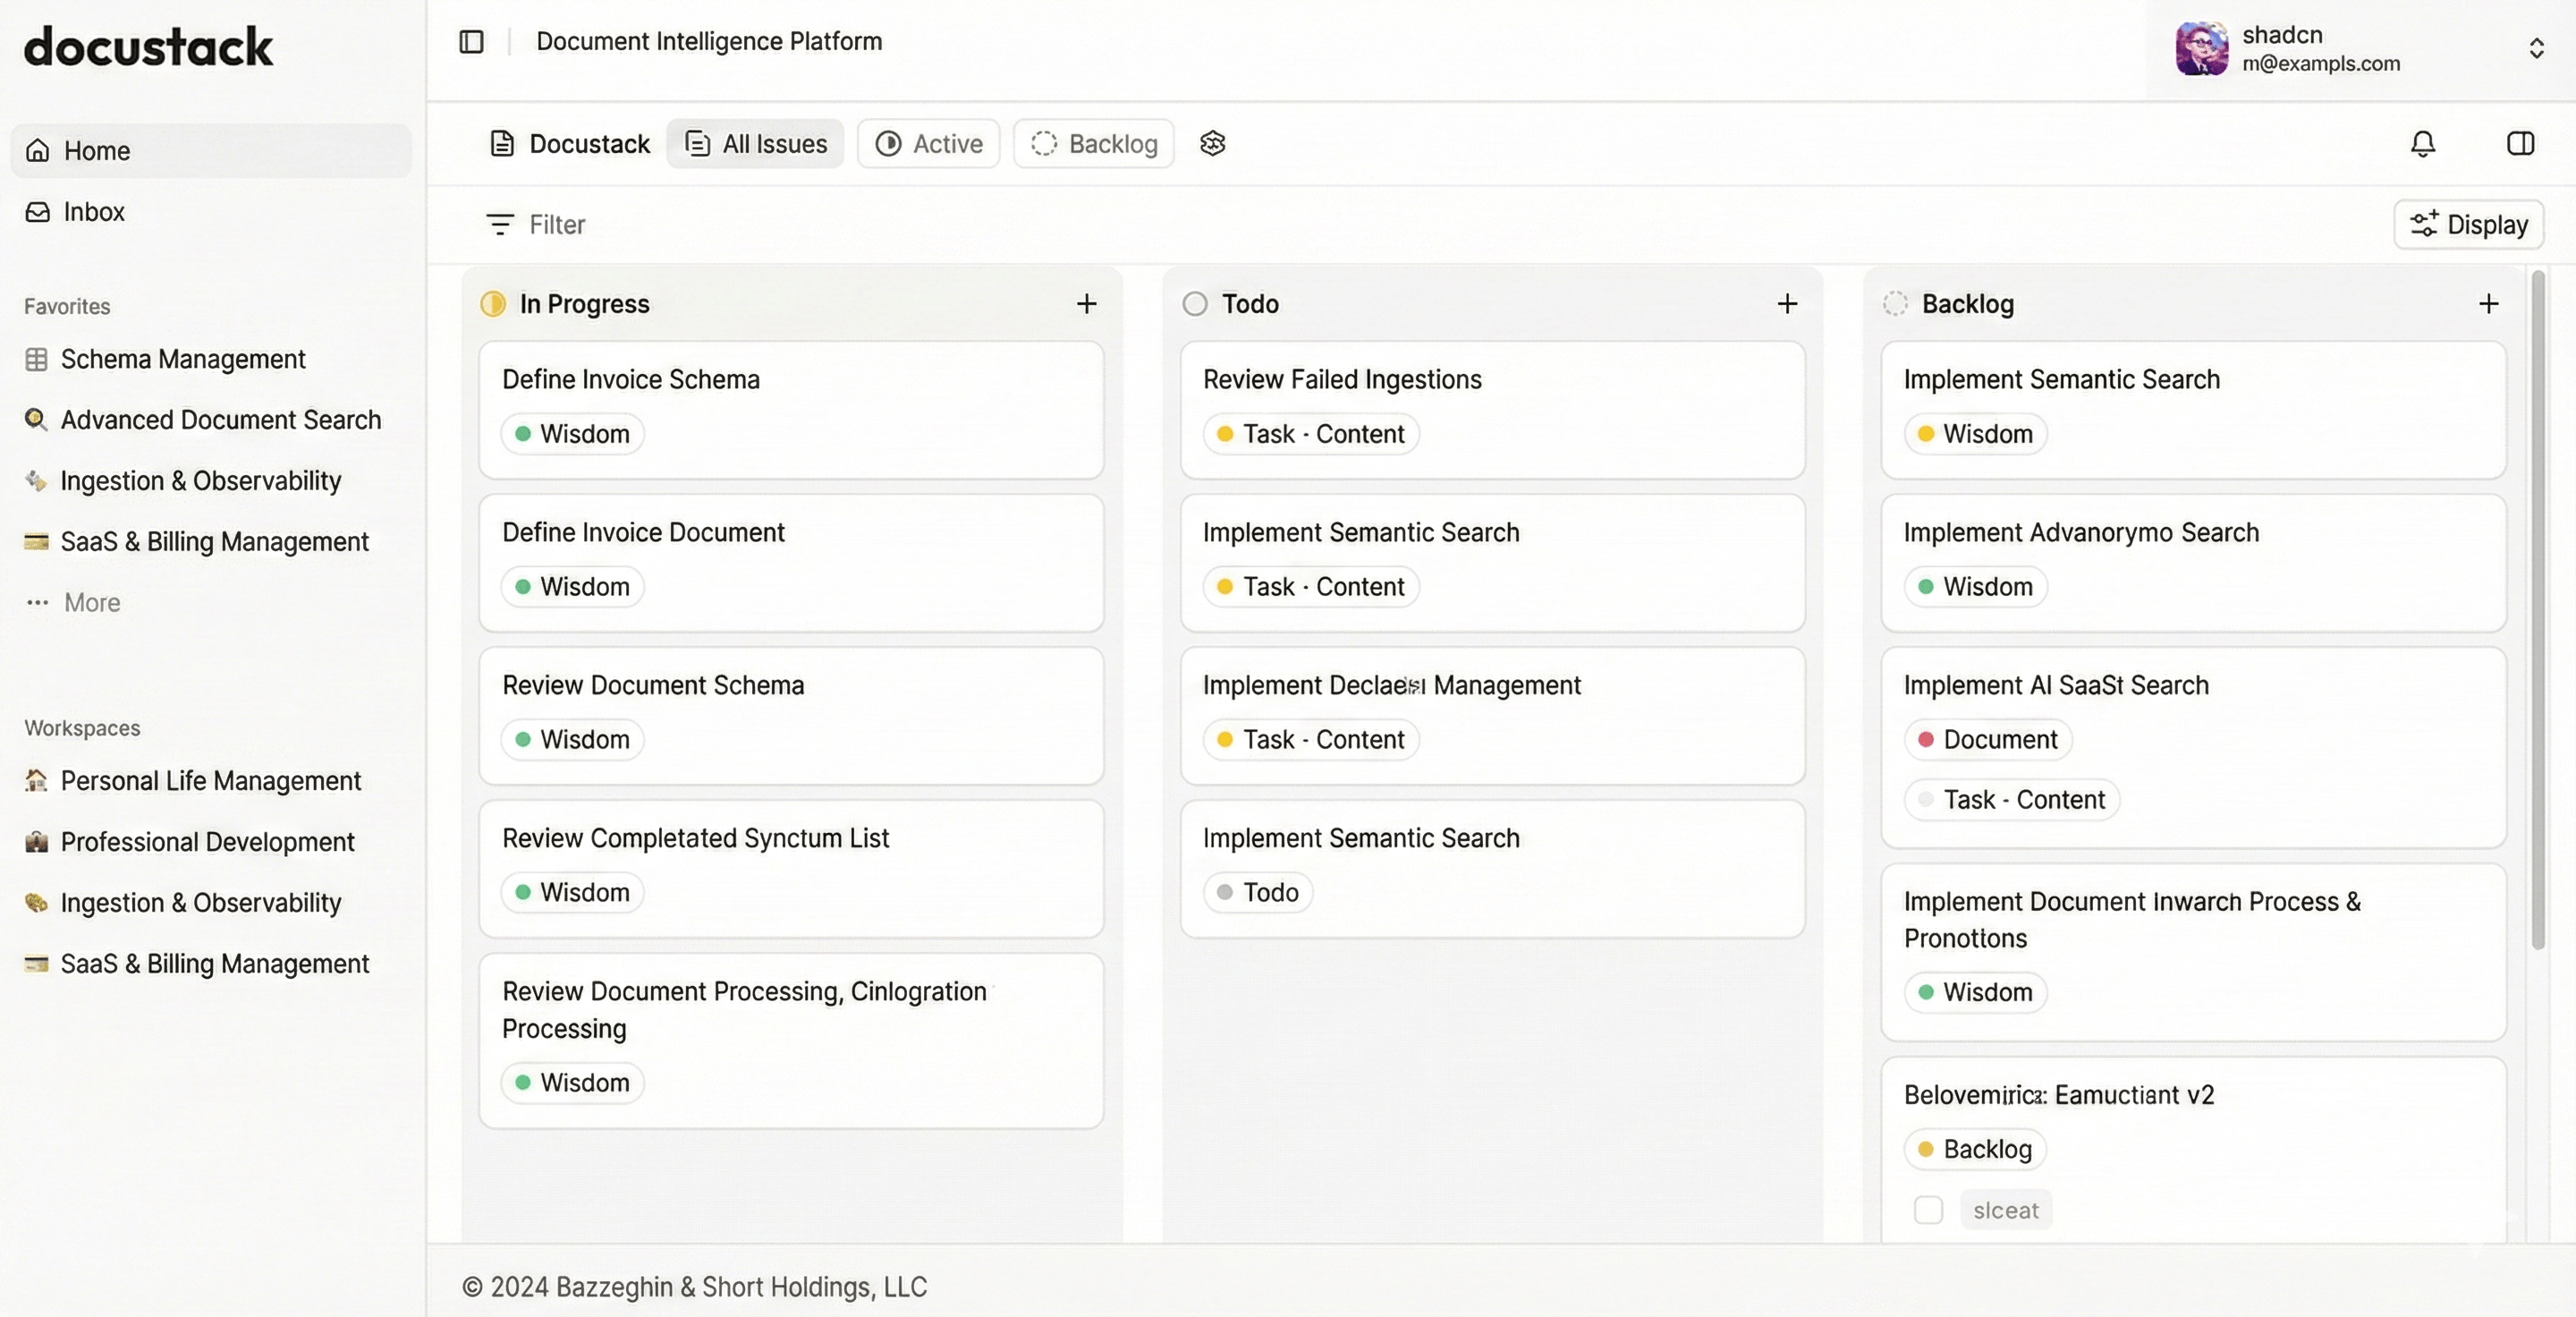The height and width of the screenshot is (1317, 2576).
Task: Open the Display options dropdown
Action: tap(2467, 224)
